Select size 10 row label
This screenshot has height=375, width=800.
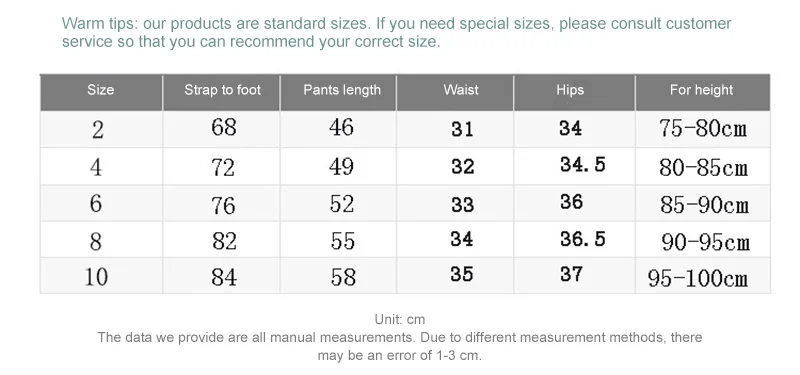96,277
